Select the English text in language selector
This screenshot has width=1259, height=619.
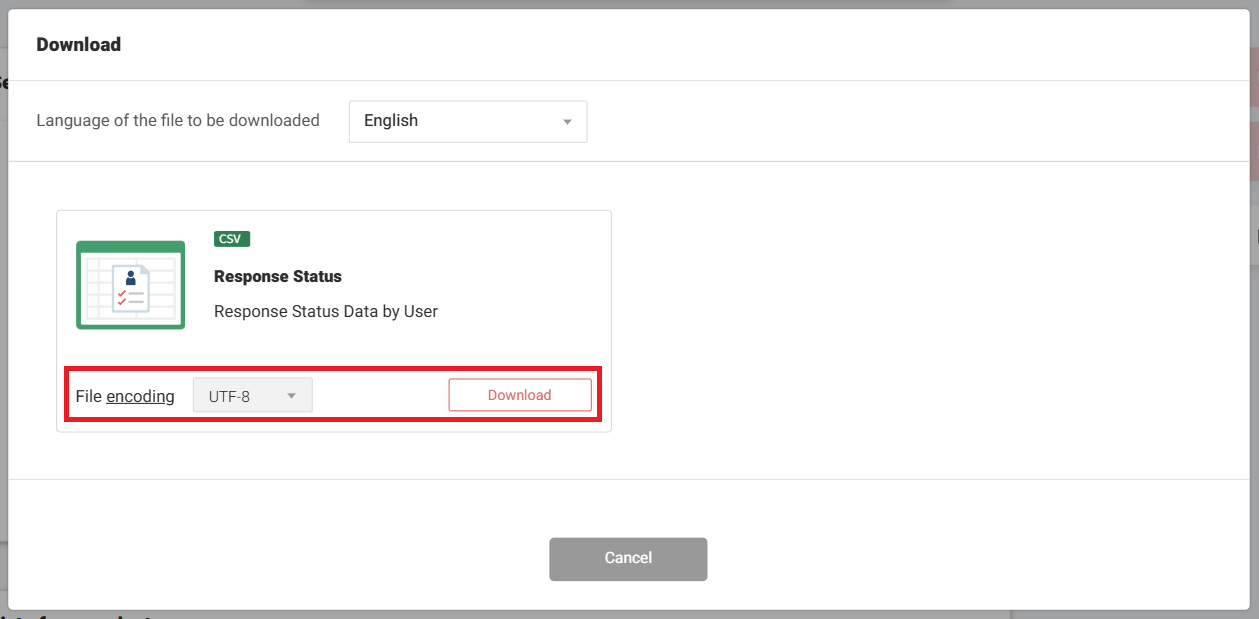391,121
